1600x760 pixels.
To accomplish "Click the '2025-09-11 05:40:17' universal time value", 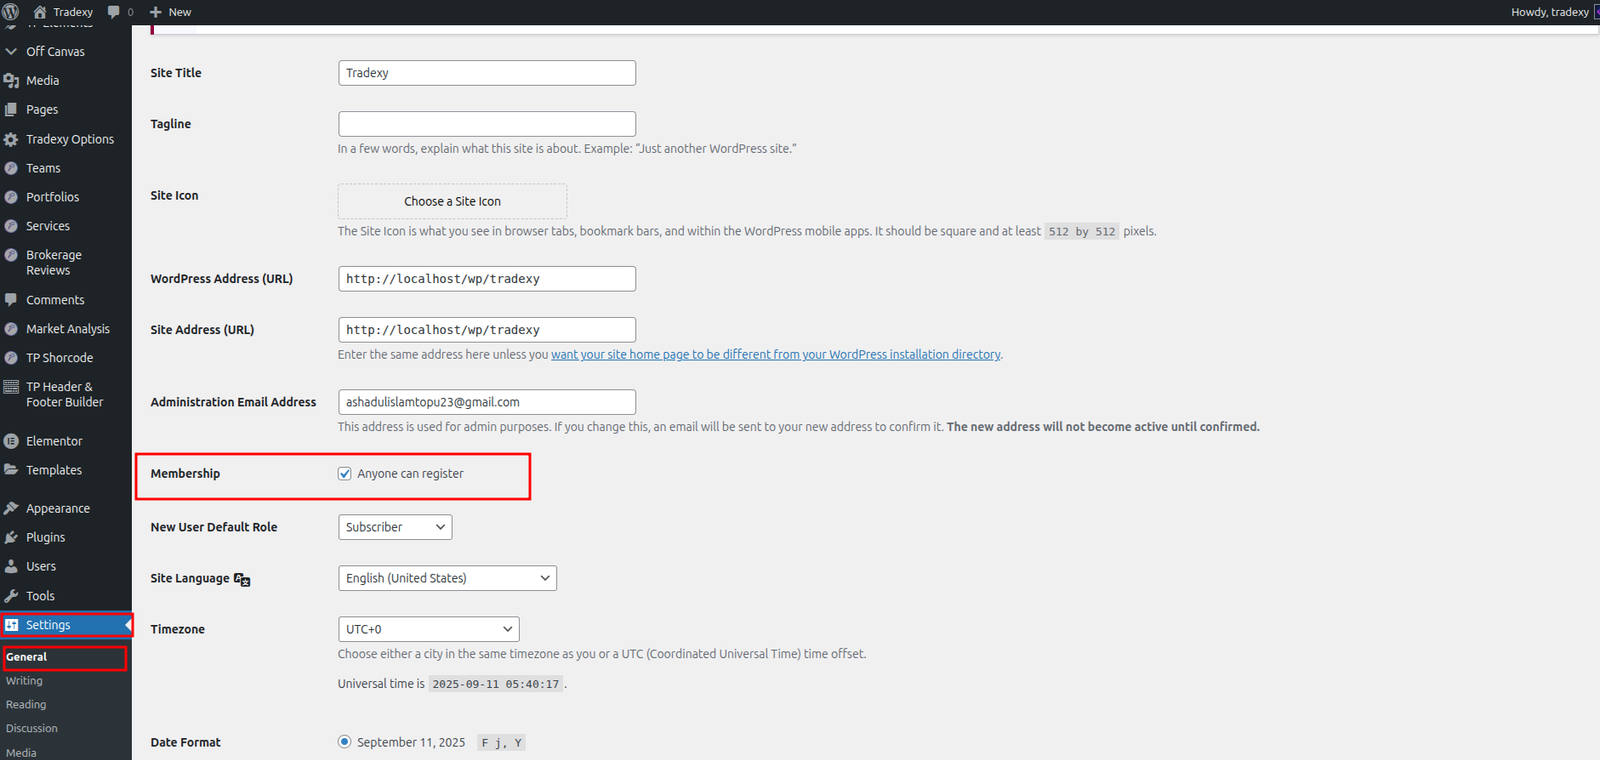I will tap(496, 685).
